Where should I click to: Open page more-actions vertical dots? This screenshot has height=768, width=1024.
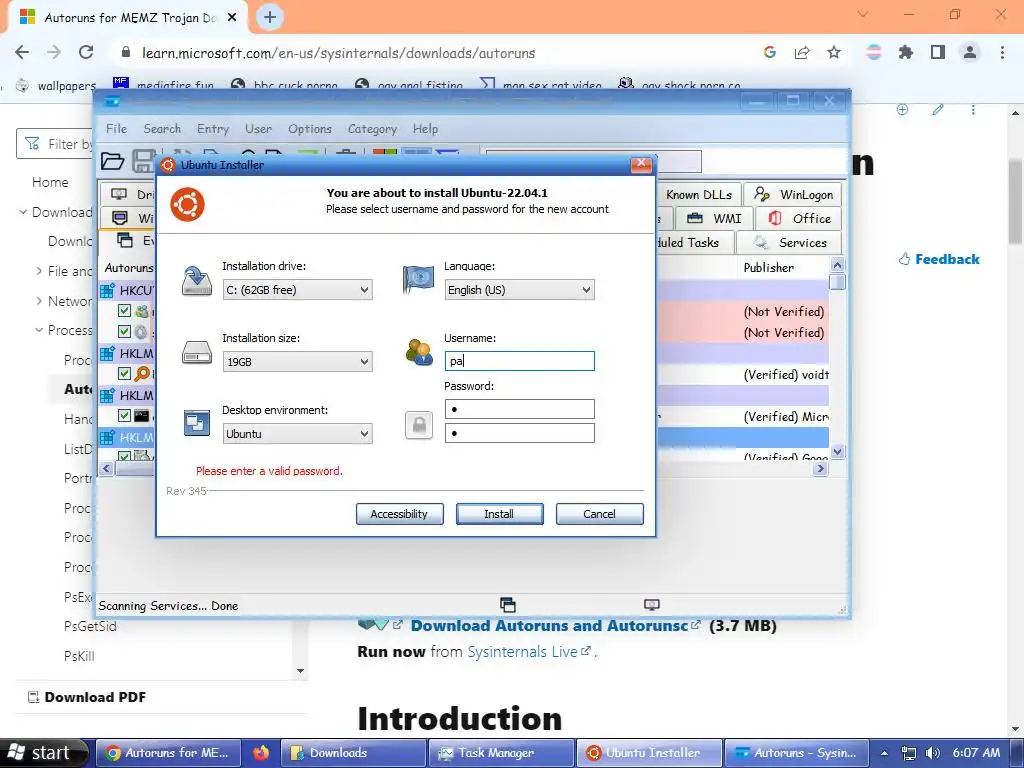coord(973,110)
